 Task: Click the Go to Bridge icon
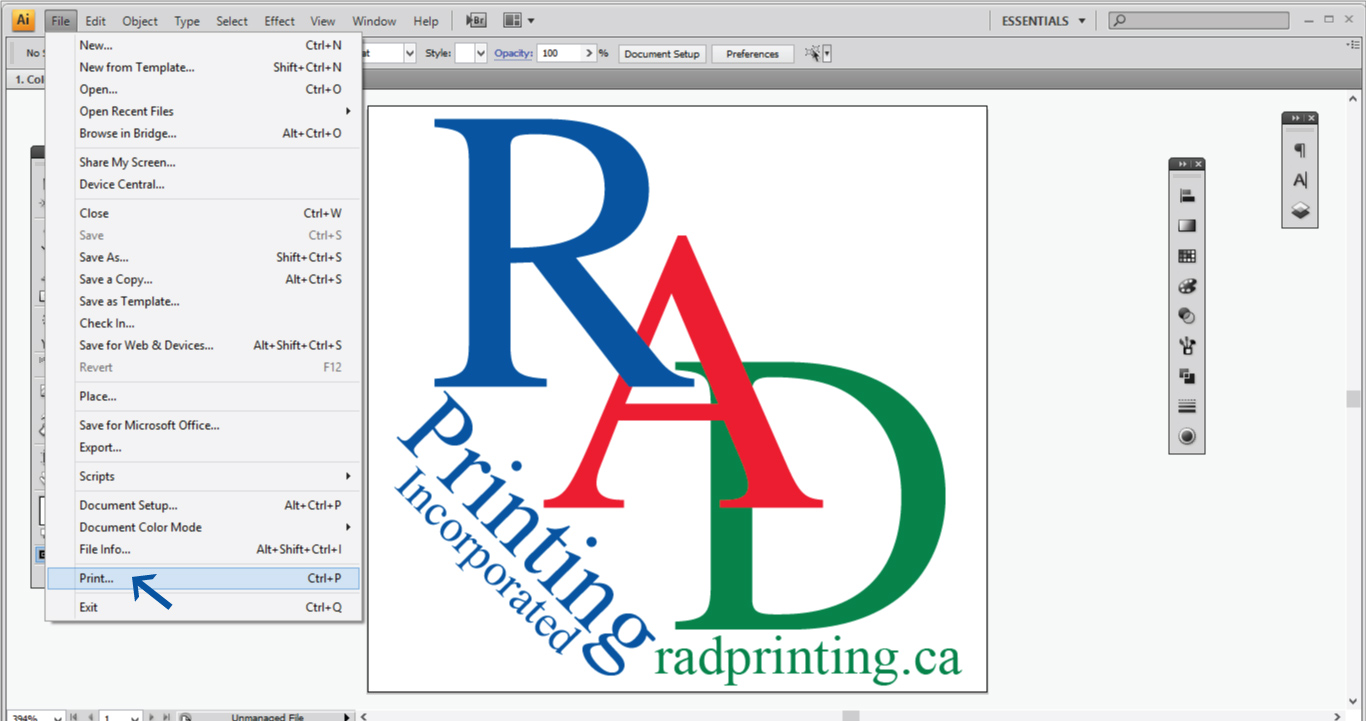(x=474, y=20)
